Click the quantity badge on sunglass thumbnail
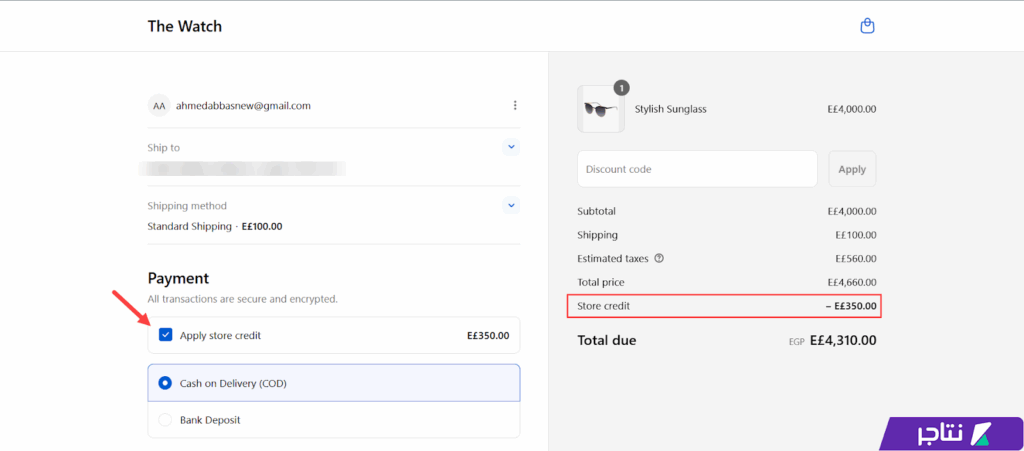This screenshot has width=1024, height=451. (x=622, y=87)
